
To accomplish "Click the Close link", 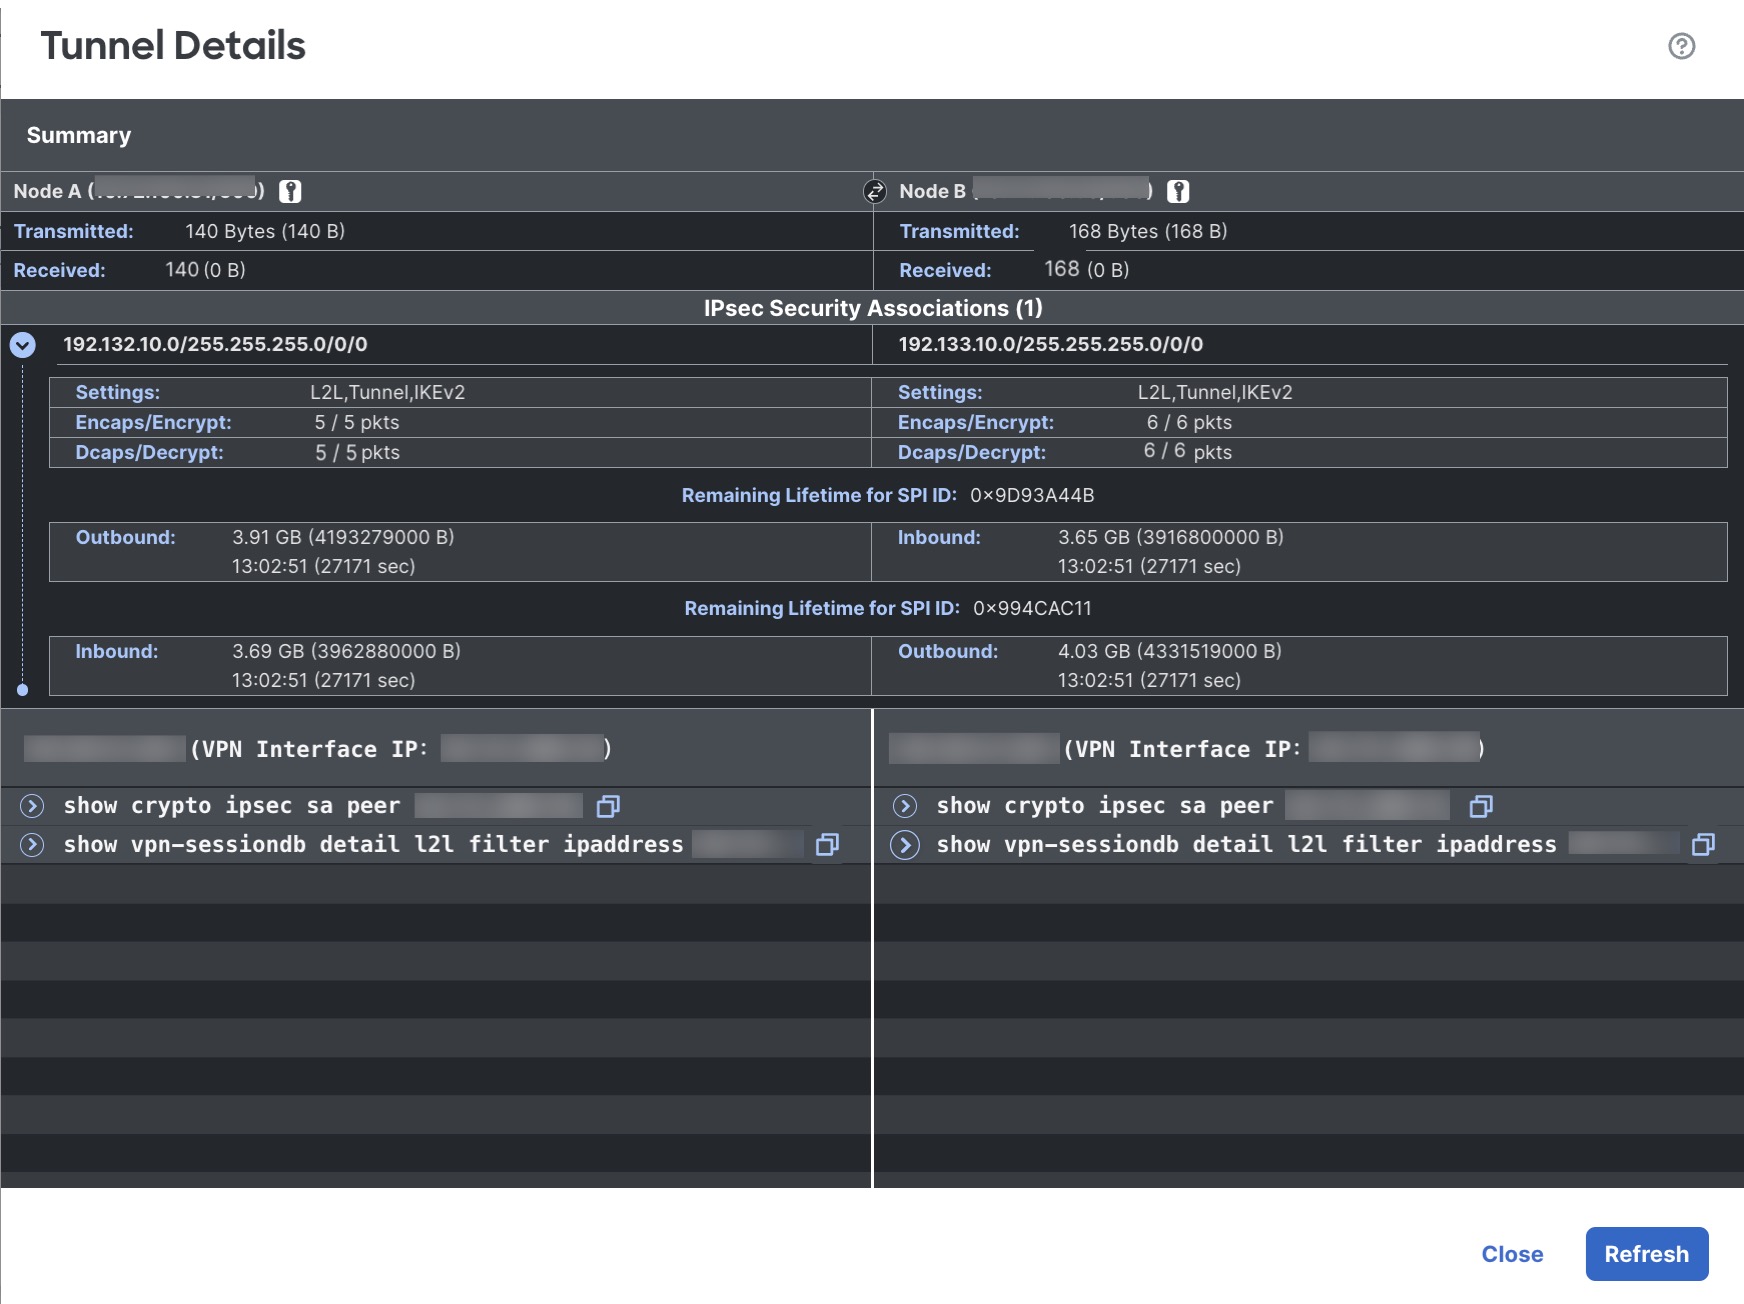I will (x=1512, y=1254).
